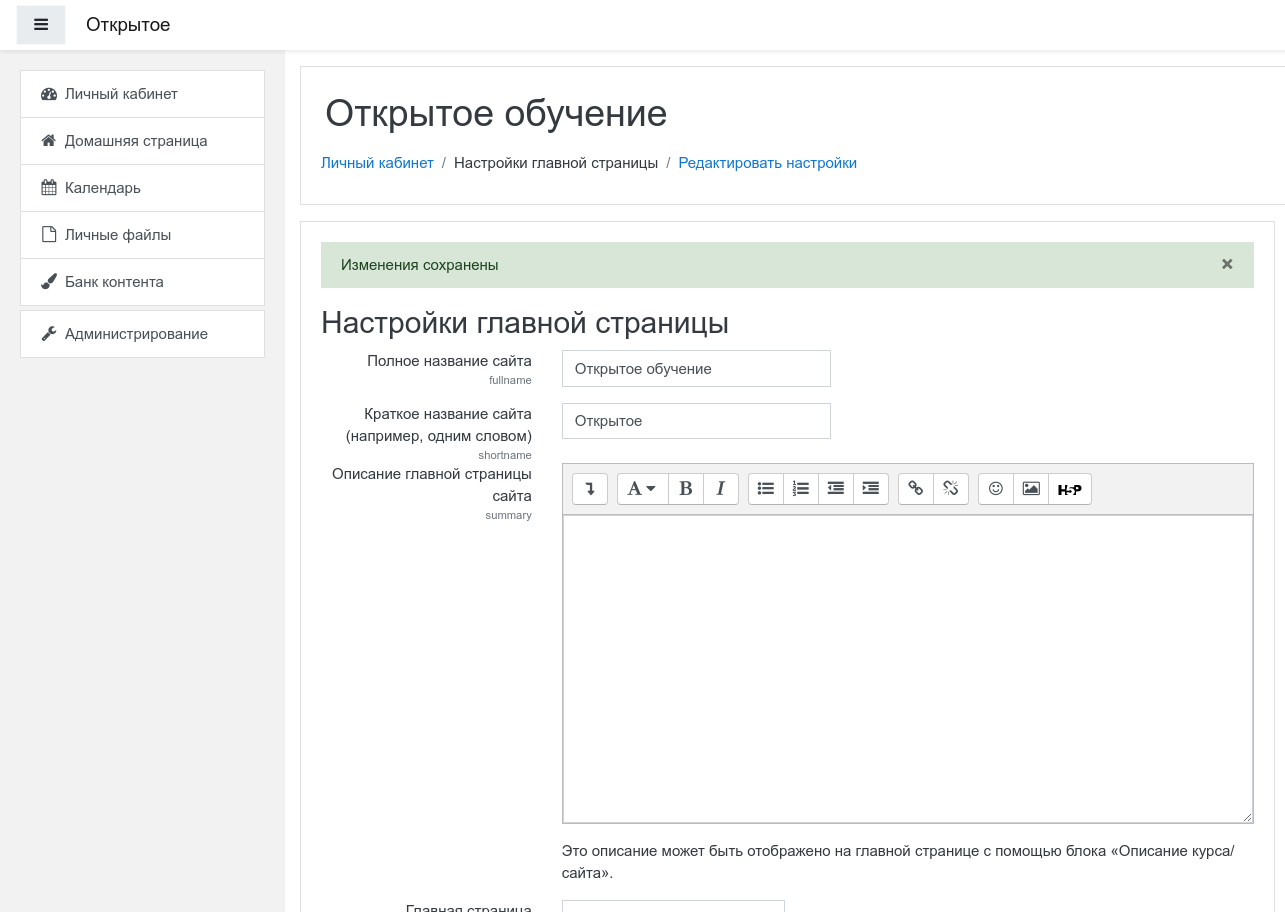The width and height of the screenshot is (1285, 912).
Task: Click the indent button
Action: point(871,489)
